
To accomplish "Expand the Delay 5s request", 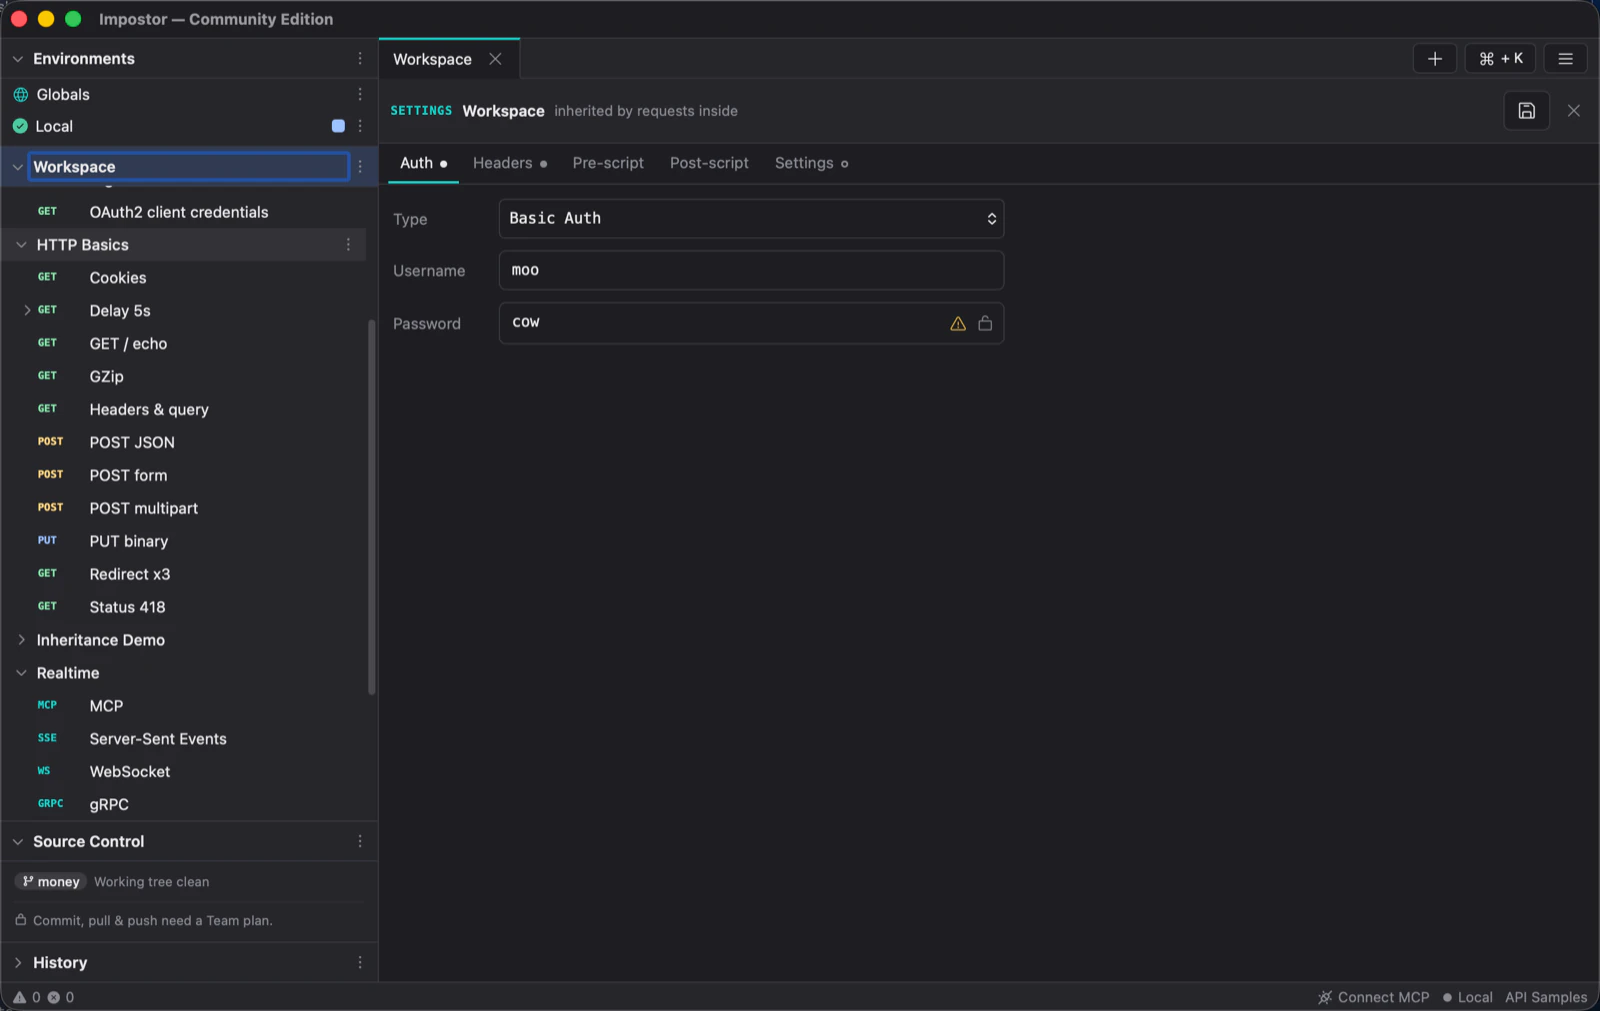I will (27, 310).
